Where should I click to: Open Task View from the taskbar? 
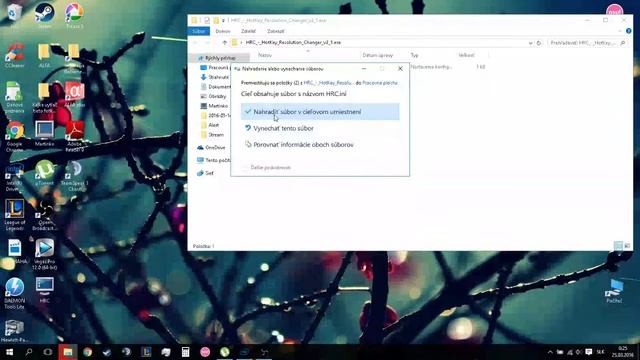48,352
